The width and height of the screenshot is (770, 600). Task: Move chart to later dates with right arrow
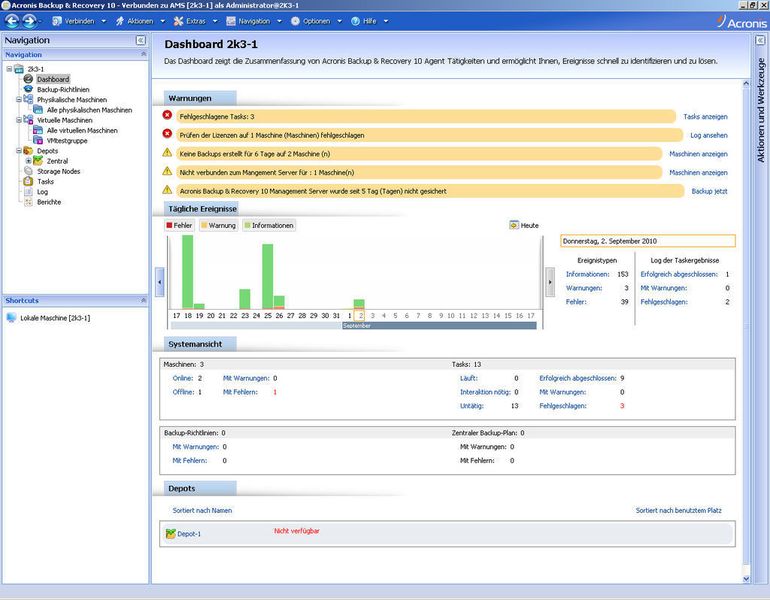click(x=550, y=282)
